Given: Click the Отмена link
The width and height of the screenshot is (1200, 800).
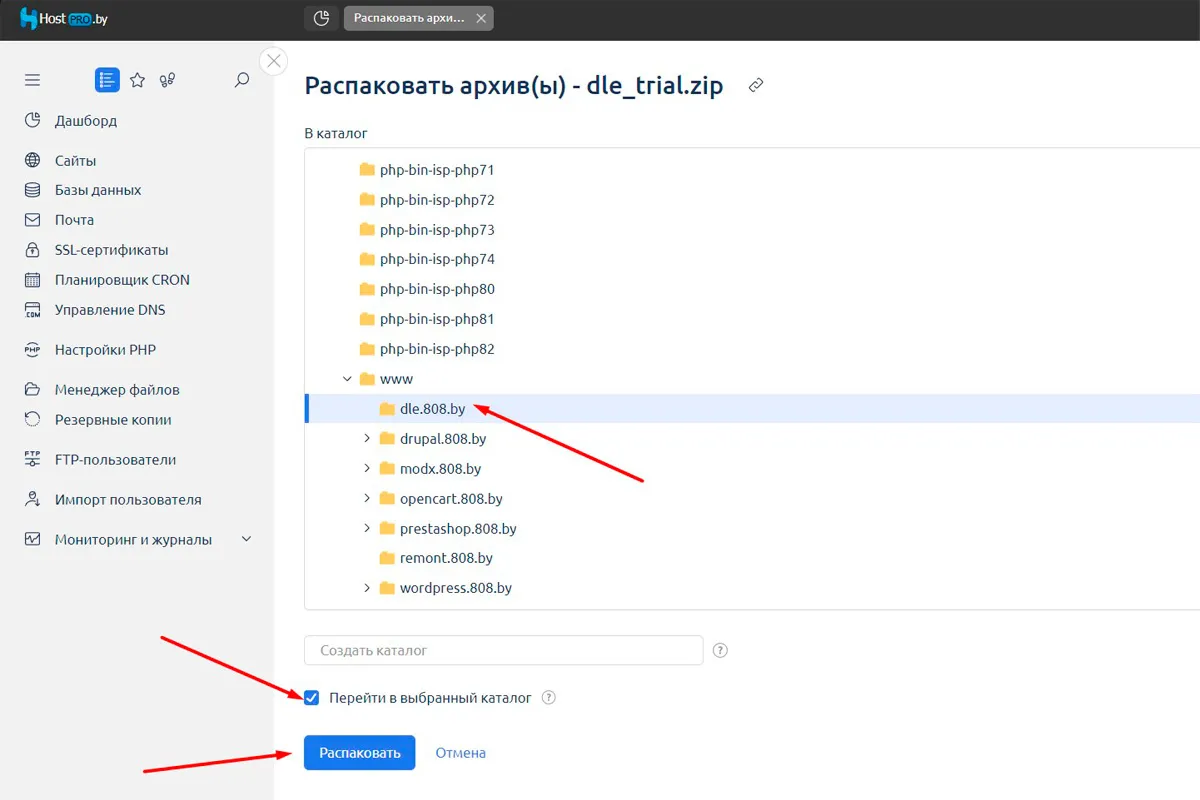Looking at the screenshot, I should click(460, 753).
